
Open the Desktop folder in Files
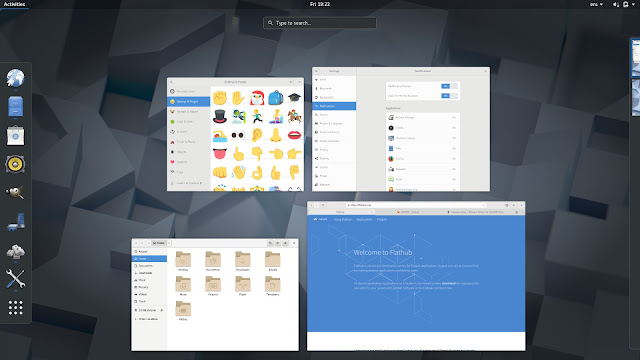183,261
